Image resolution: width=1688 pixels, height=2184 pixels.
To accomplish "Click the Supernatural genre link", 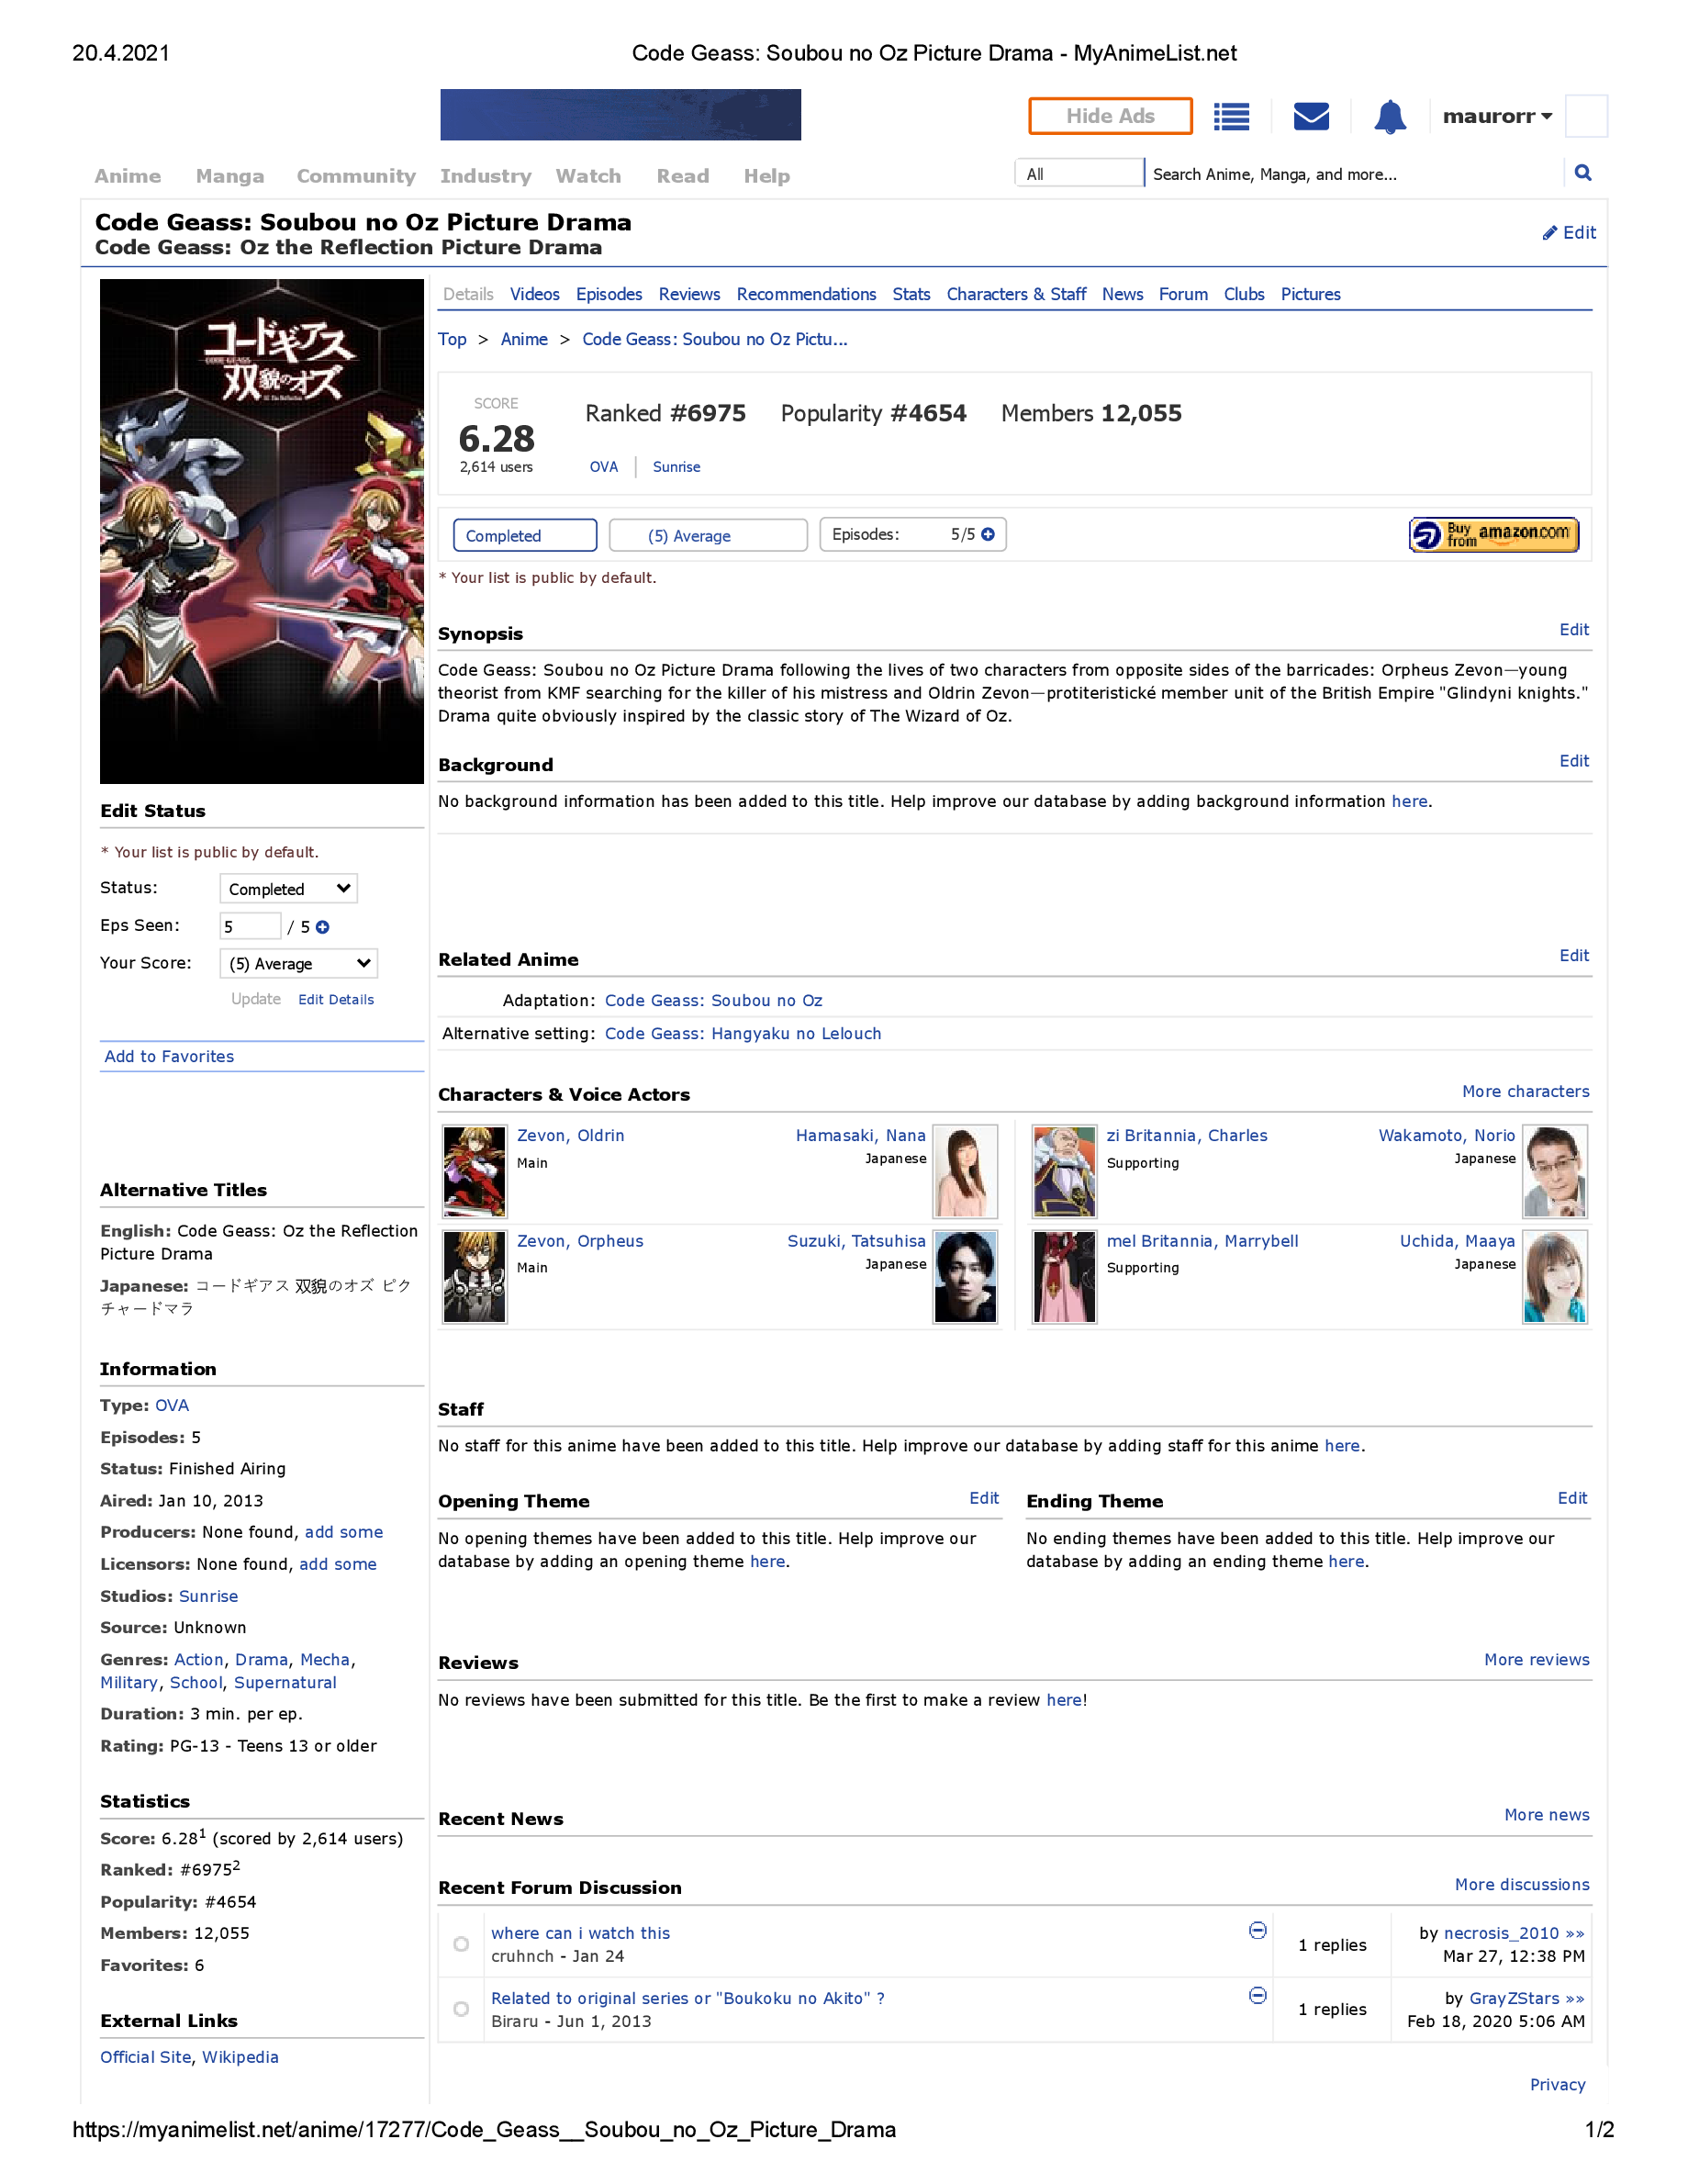I will coord(285,1683).
